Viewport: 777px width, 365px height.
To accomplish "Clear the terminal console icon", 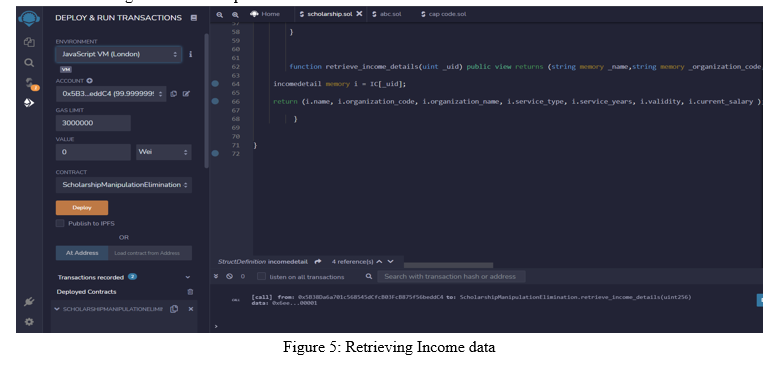I will click(x=229, y=276).
